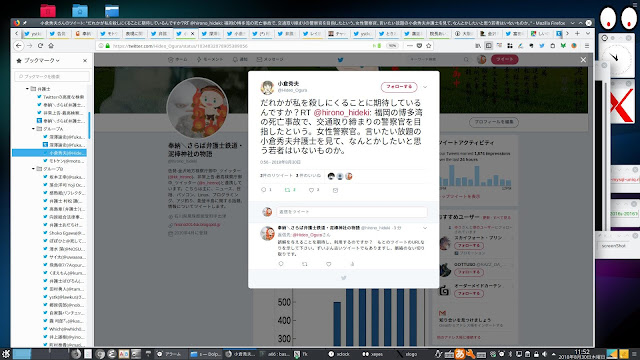Screen dimensions: 640x360
Task: Open the direct message envelope icon on the tweet
Action: pyautogui.click(x=335, y=190)
